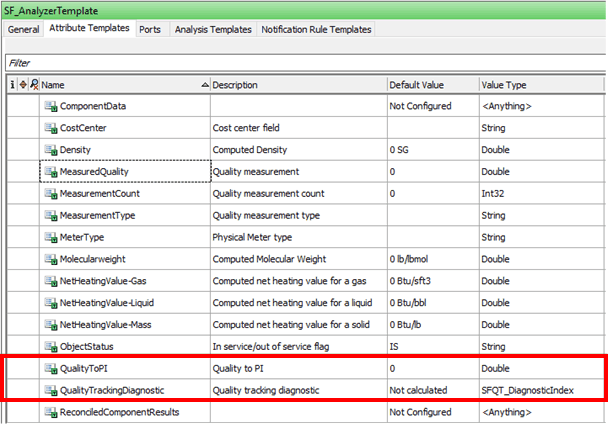The height and width of the screenshot is (424, 608).
Task: Click the 'Not calculated' default value
Action: point(418,390)
